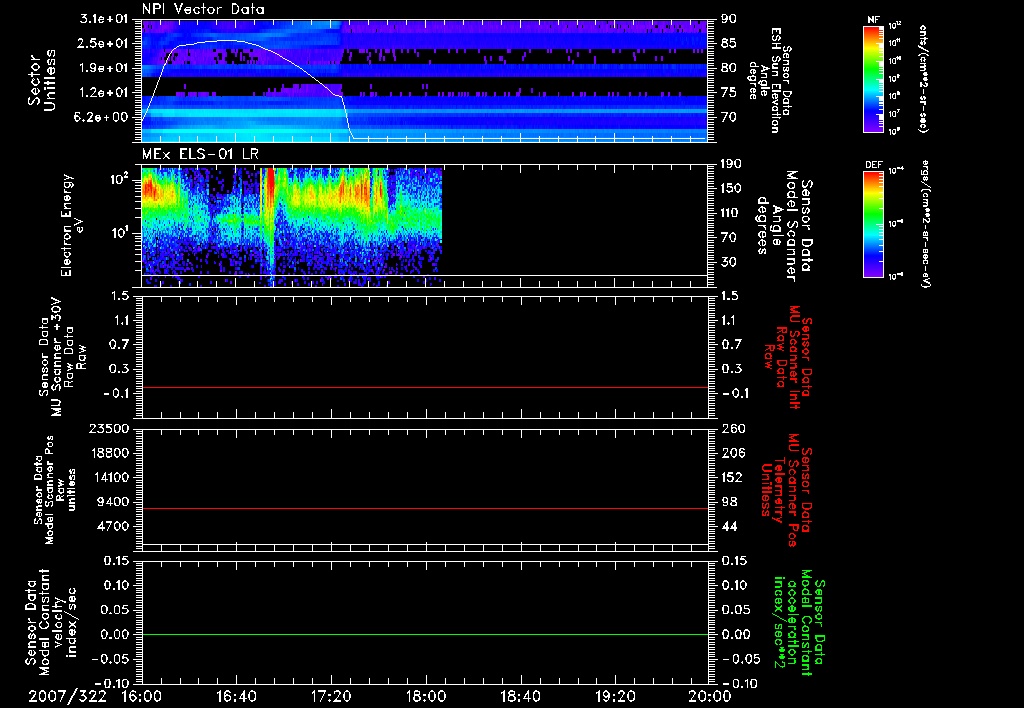This screenshot has height=708, width=1024.
Task: Click the red MU Scanner +30V trace line
Action: [424, 387]
